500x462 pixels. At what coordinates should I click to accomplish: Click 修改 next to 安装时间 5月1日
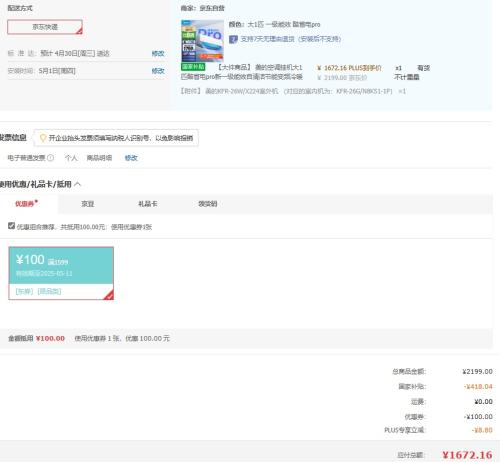pyautogui.click(x=158, y=71)
